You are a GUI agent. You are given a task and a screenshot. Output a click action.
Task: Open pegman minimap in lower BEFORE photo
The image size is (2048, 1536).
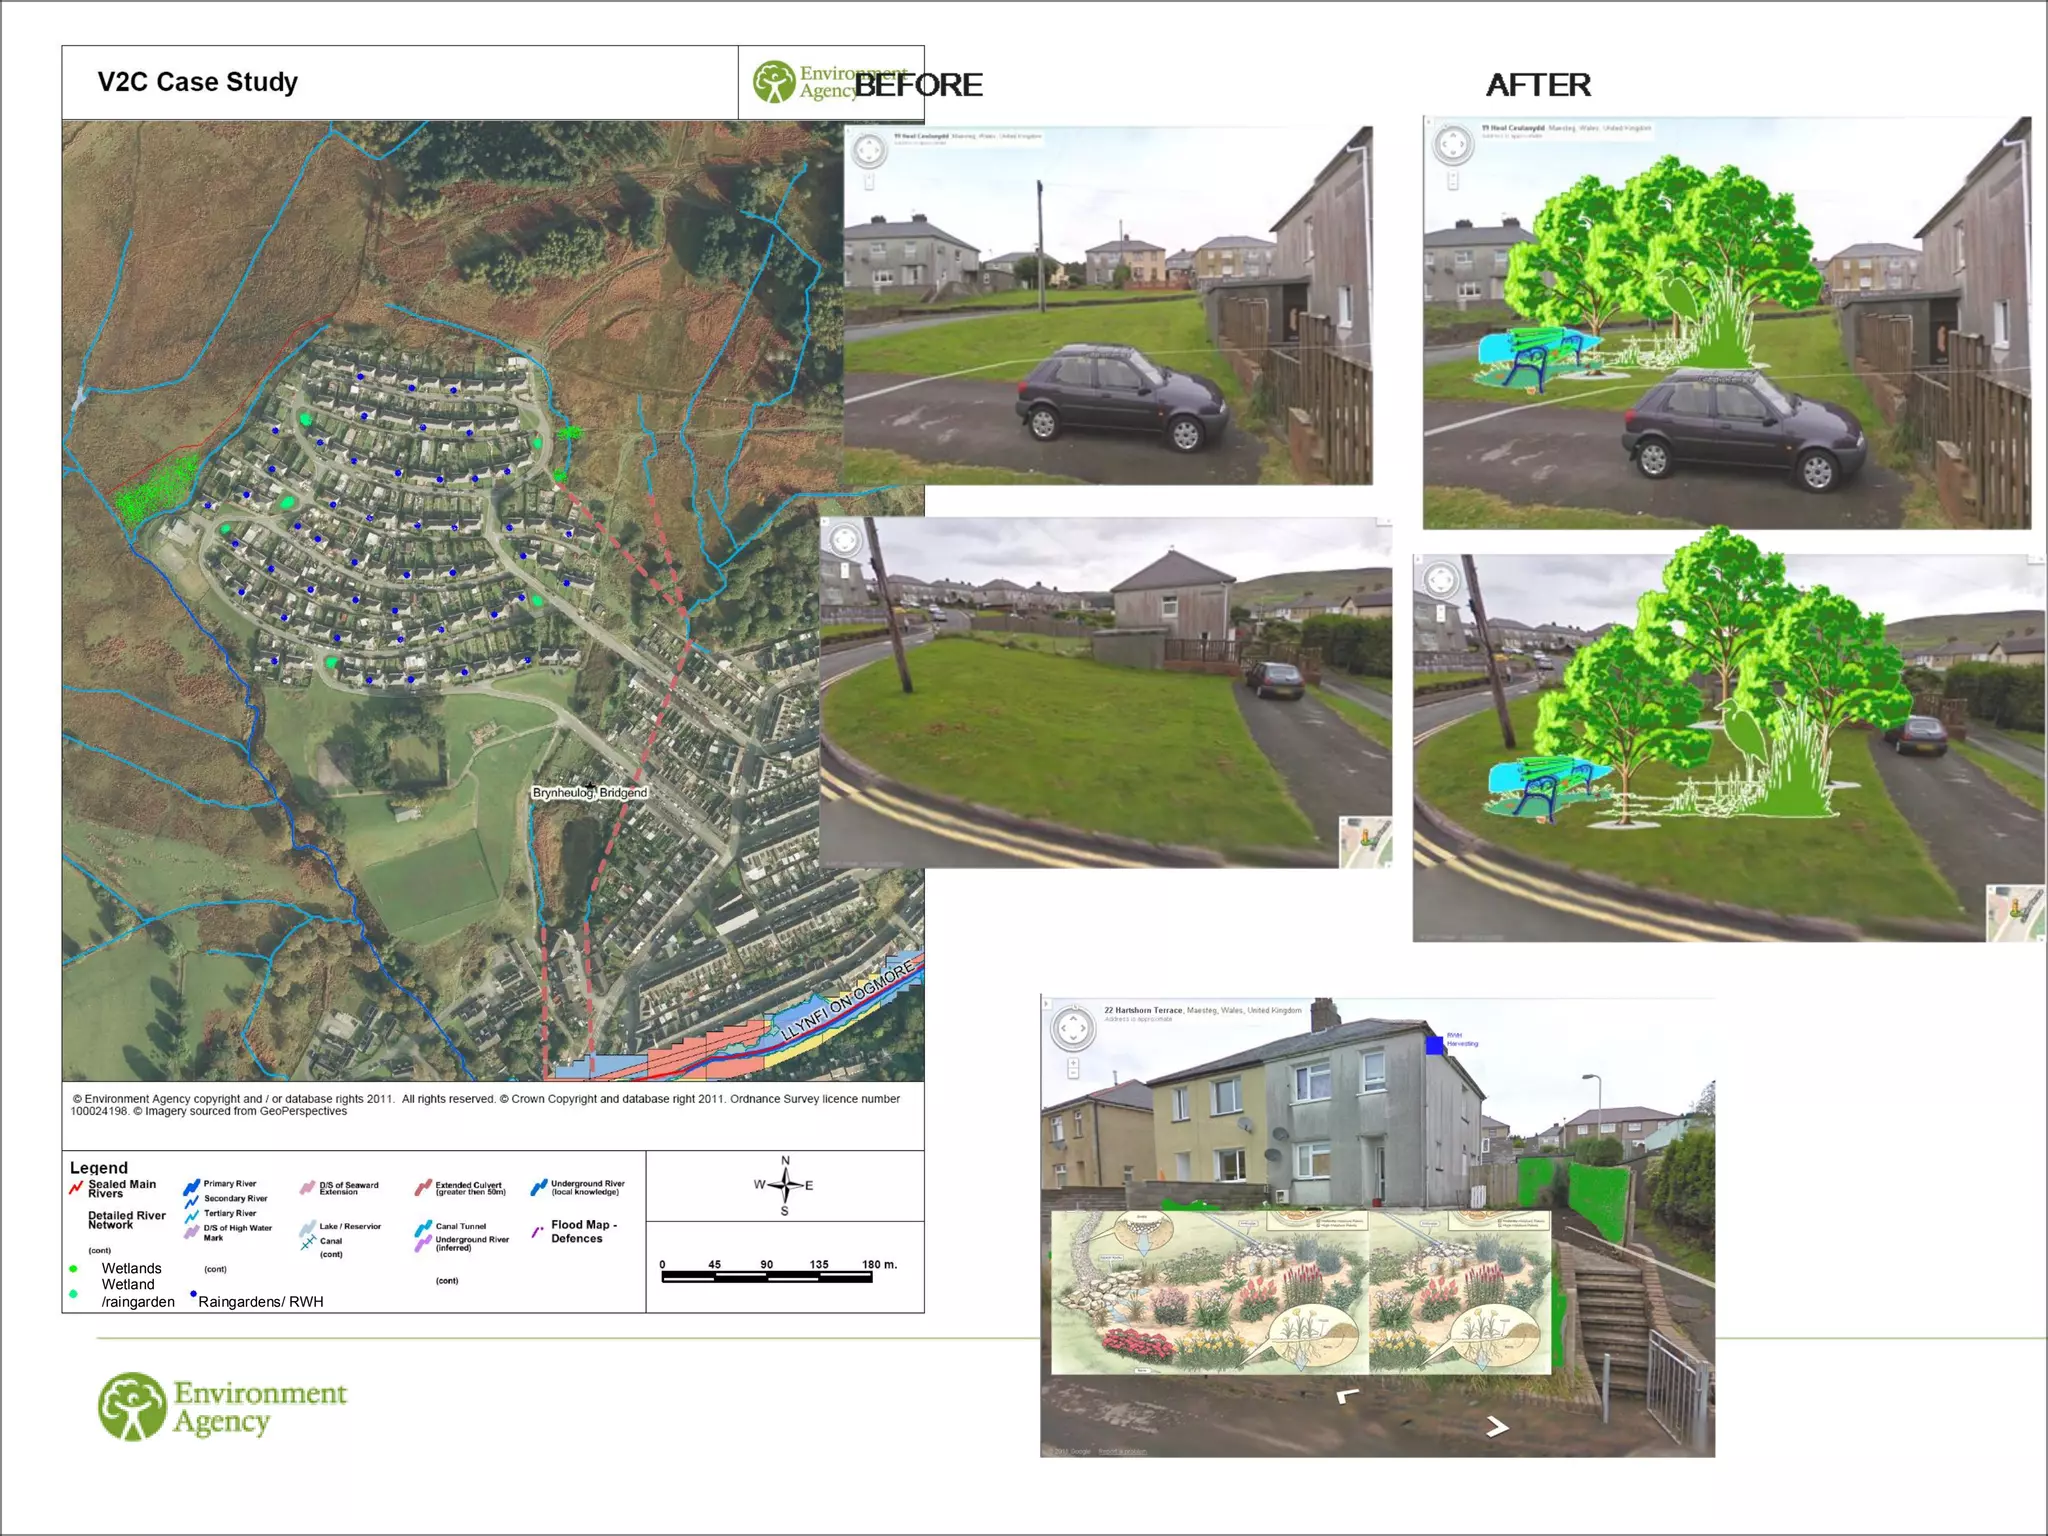tap(1365, 841)
